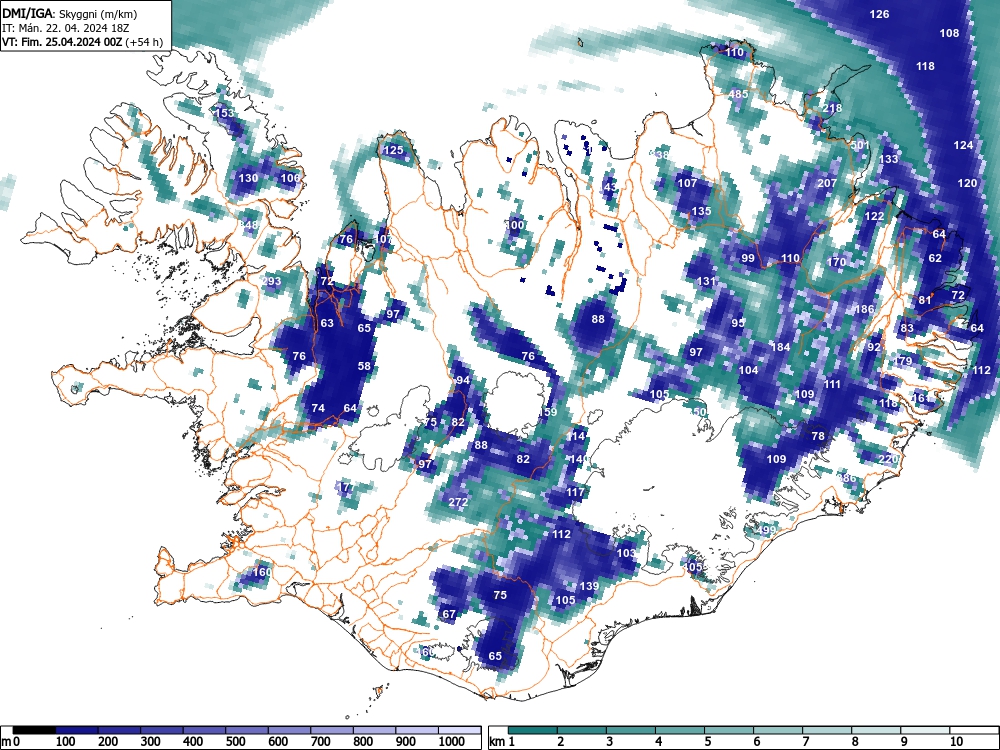Click the visibility value '58' in the west
Viewport: 1000px width, 750px height.
[x=364, y=366]
